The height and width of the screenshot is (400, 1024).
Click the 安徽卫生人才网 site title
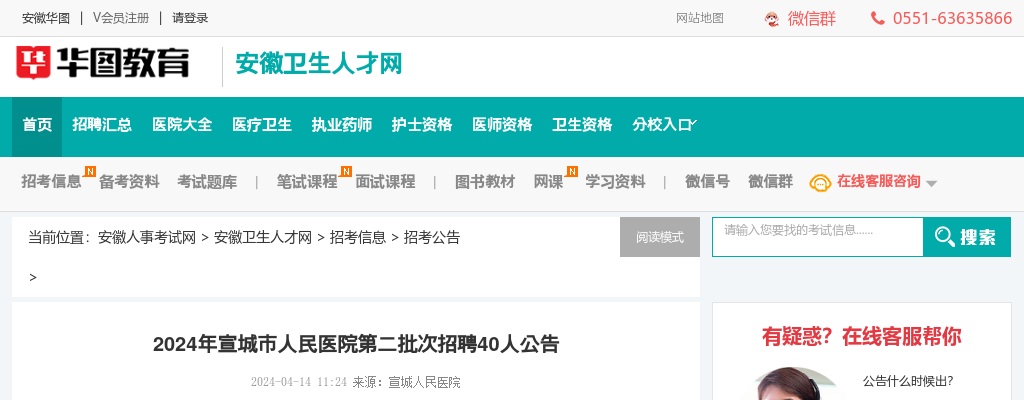tap(319, 63)
